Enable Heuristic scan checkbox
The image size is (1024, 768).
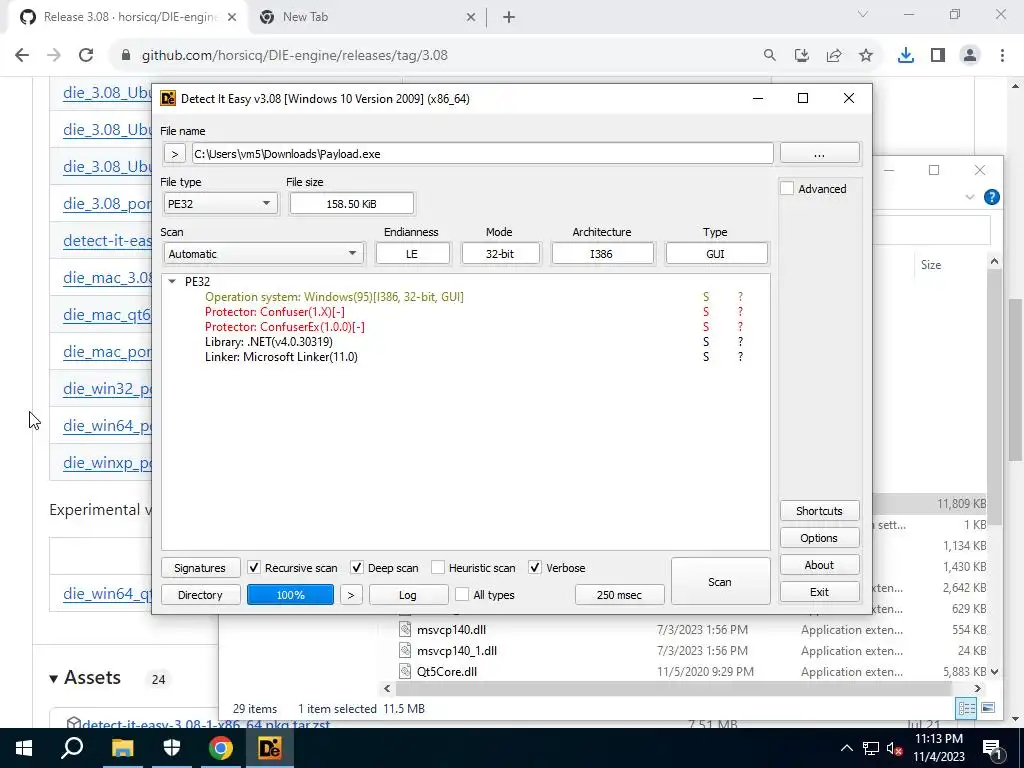pos(438,568)
